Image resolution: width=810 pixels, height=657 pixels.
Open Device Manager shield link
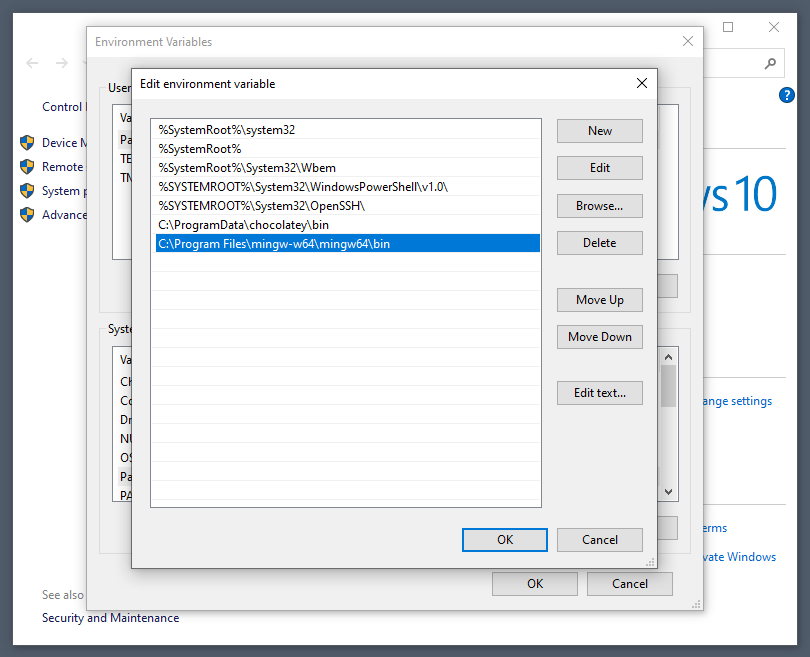(x=64, y=143)
